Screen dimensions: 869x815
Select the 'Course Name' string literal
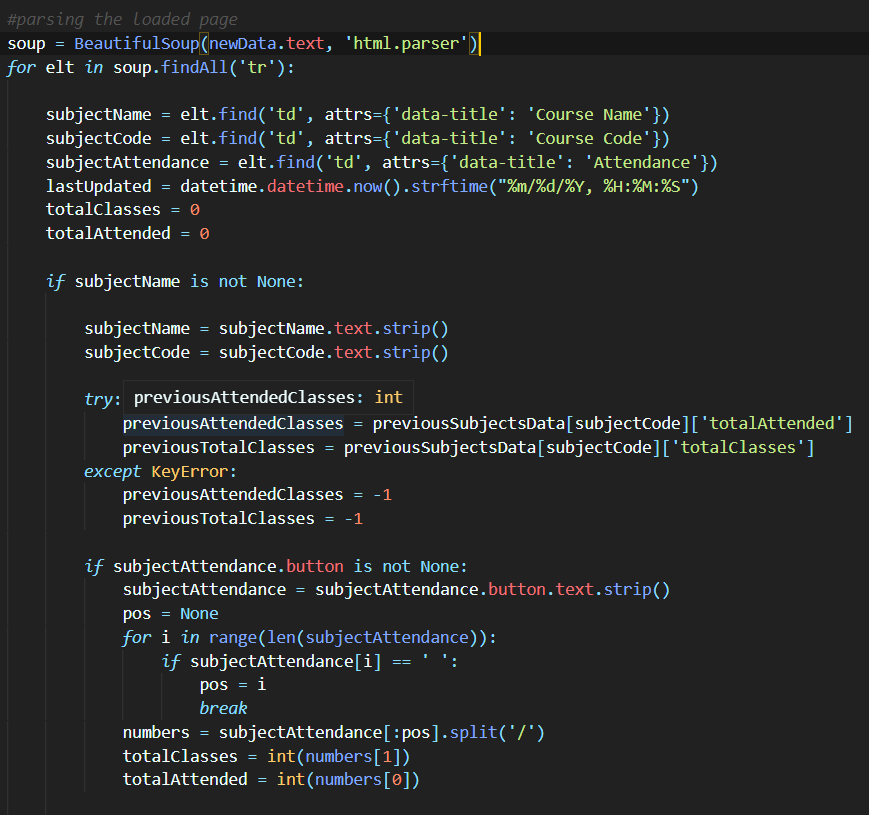(593, 114)
